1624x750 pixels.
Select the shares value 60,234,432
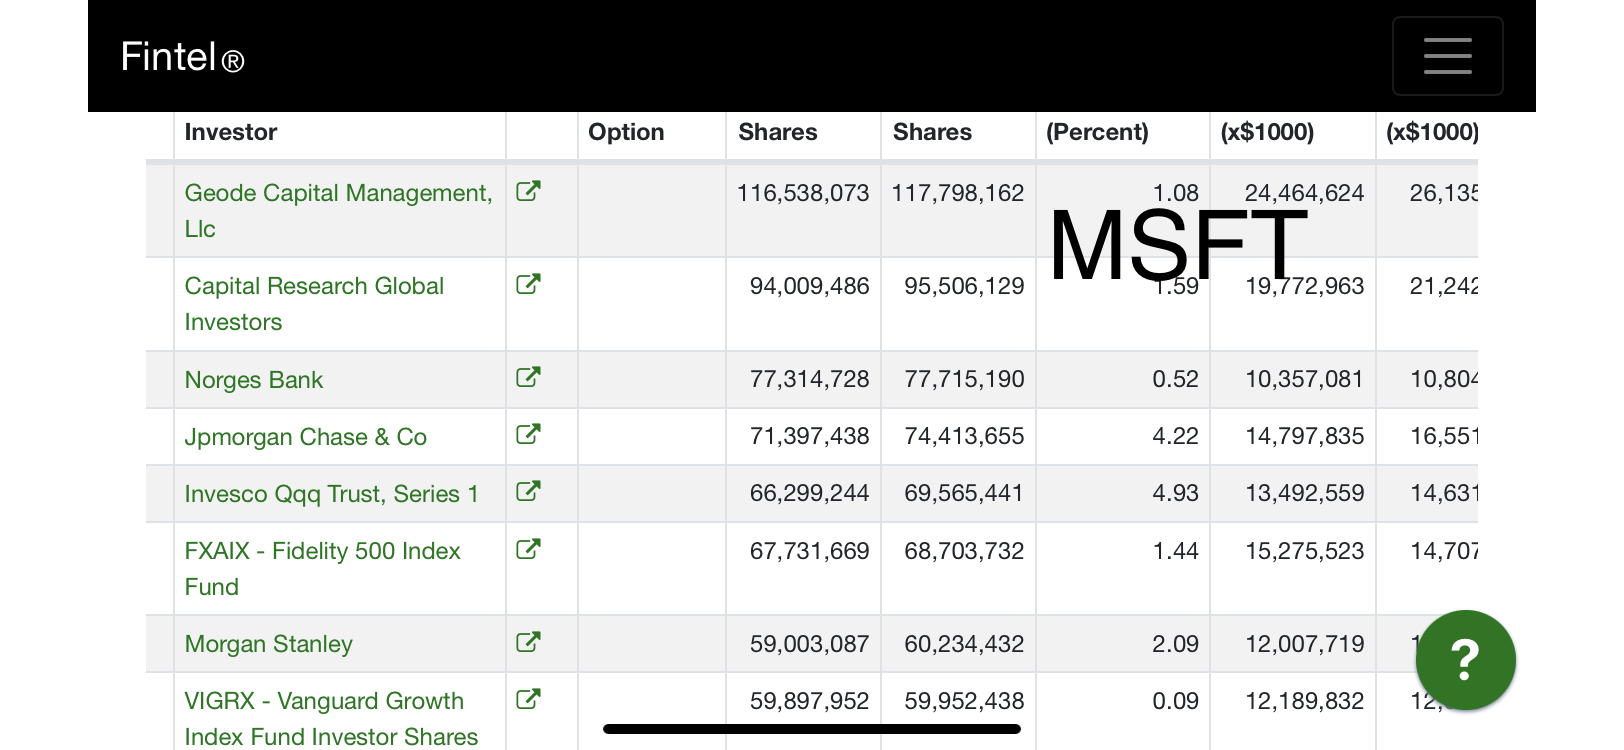point(964,644)
